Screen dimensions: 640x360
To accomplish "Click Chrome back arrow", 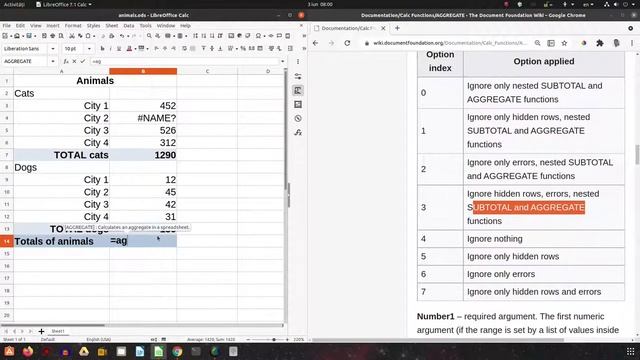I will point(316,43).
